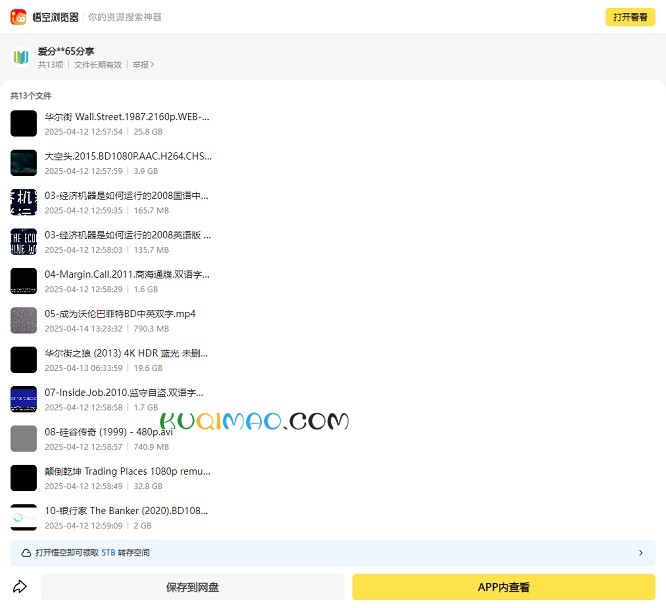The image size is (666, 608).
Task: Select file name 08-硅谷传奇 (1999) - 480p.avi
Action: coord(109,432)
